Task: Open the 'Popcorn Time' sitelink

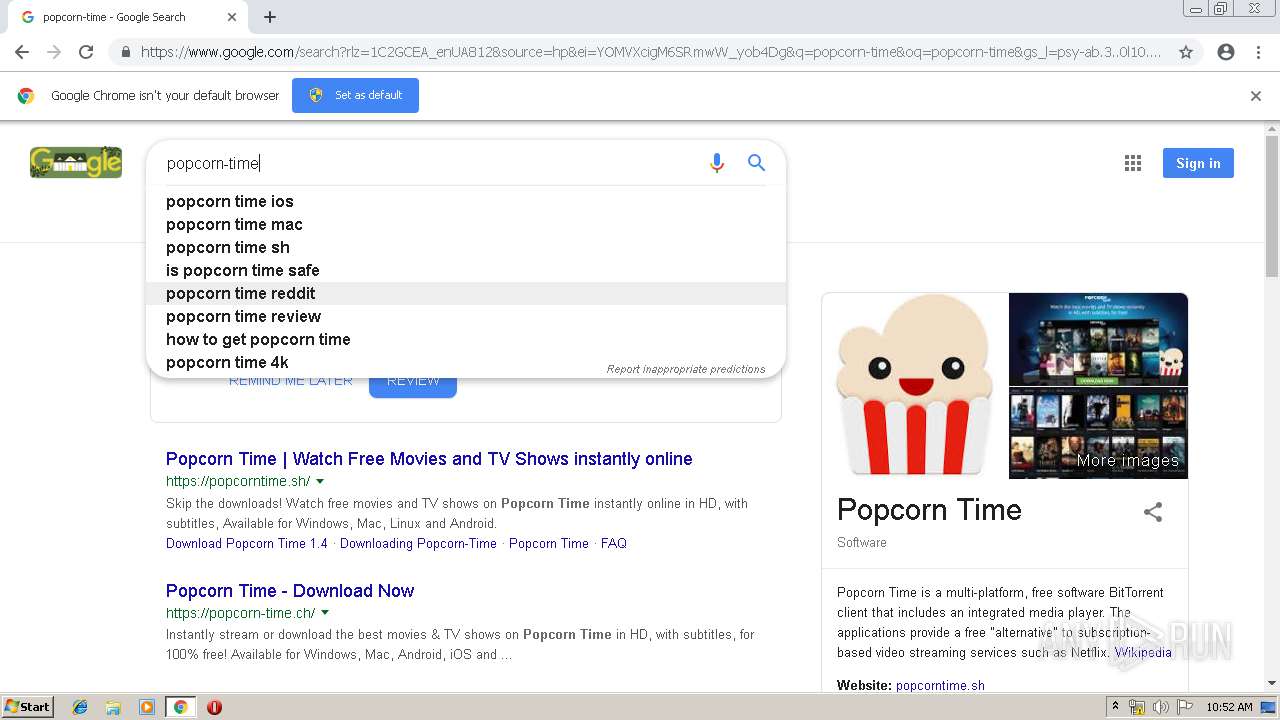Action: 549,543
